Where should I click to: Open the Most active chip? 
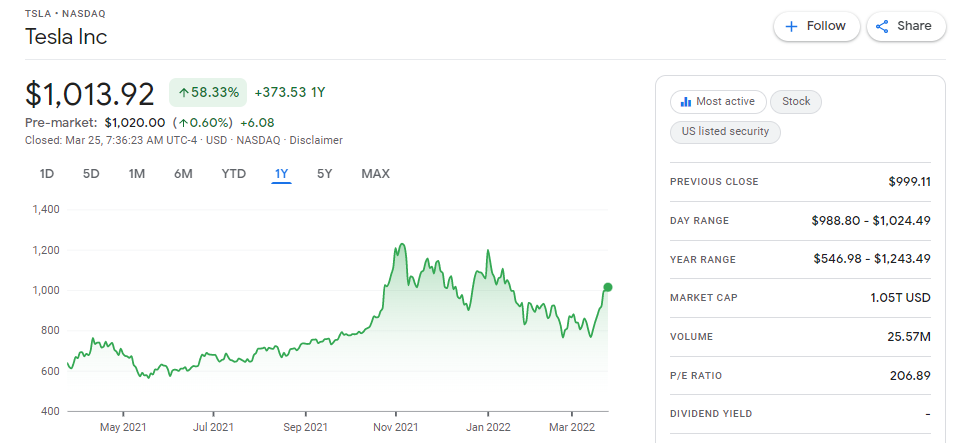click(x=718, y=102)
